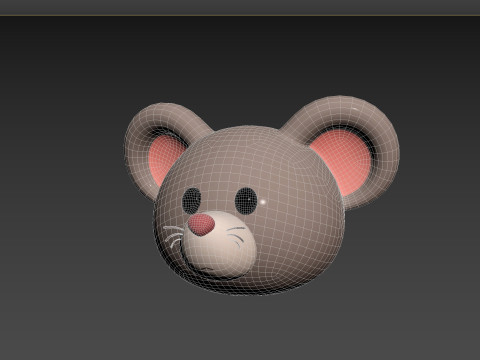480x360 pixels.
Task: Select the mouse's left black eye
Action: coord(192,201)
